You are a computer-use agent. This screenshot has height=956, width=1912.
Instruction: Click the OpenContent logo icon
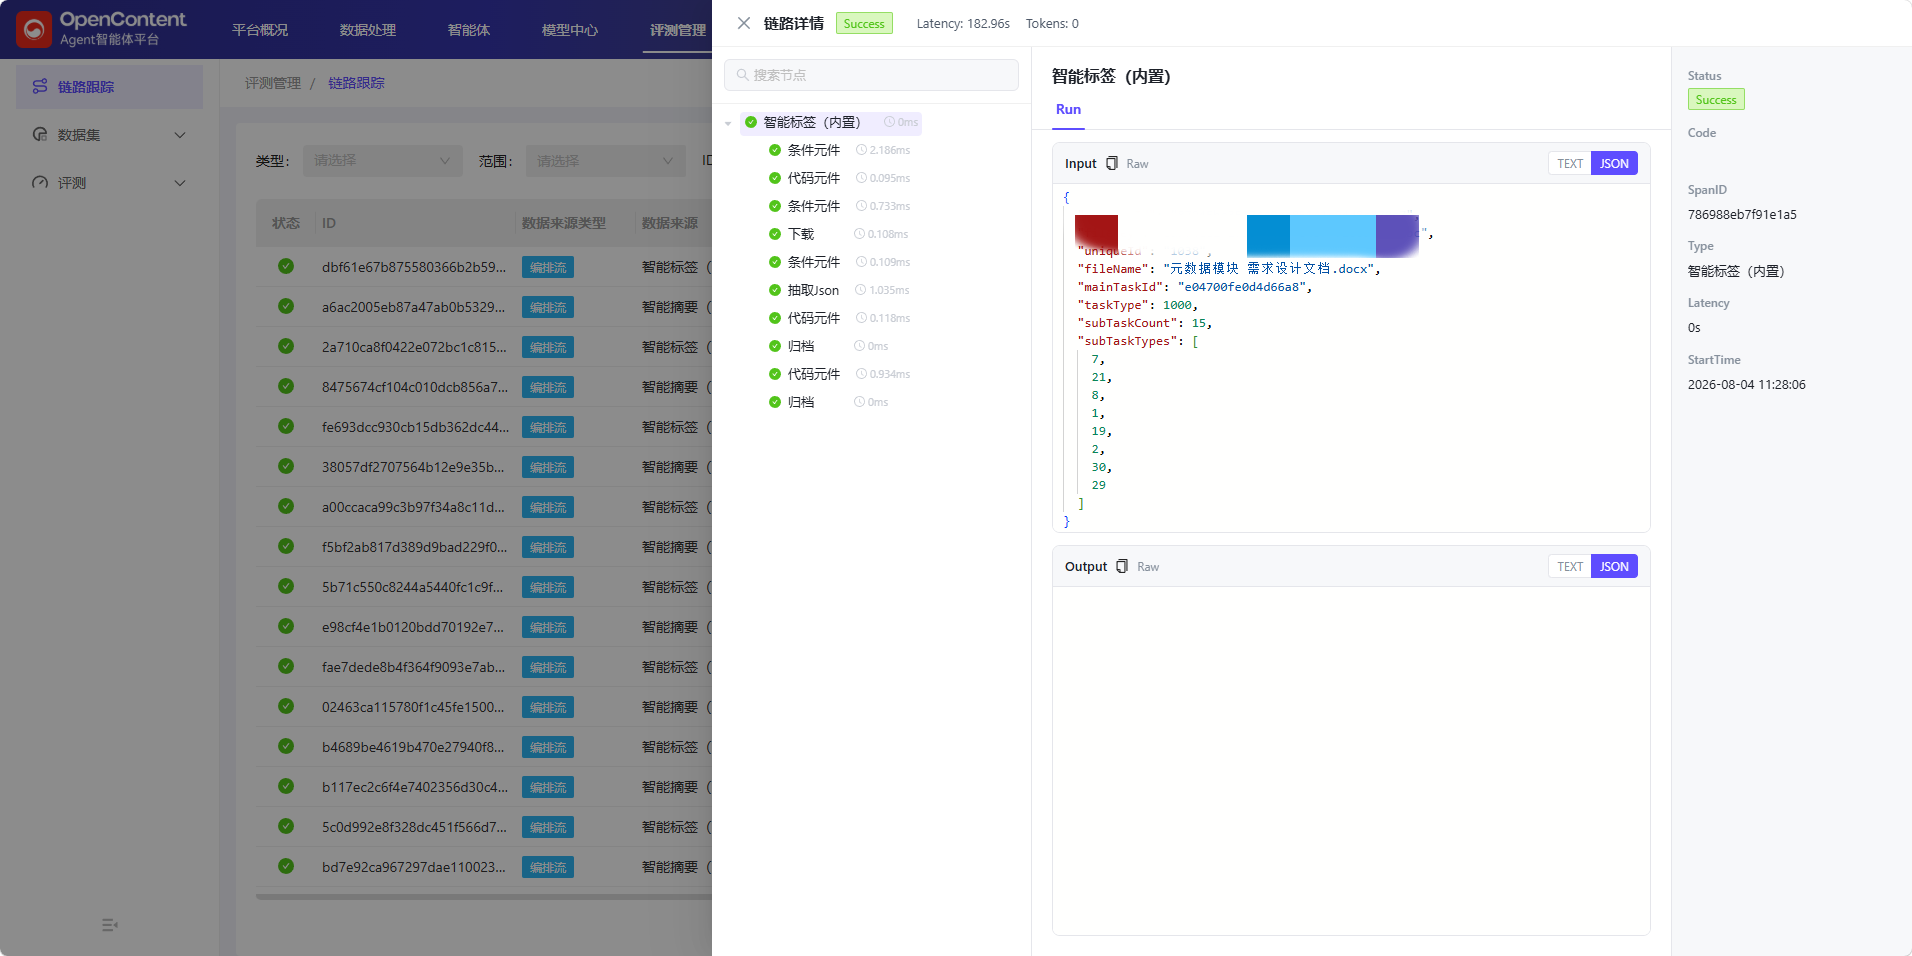tap(34, 30)
